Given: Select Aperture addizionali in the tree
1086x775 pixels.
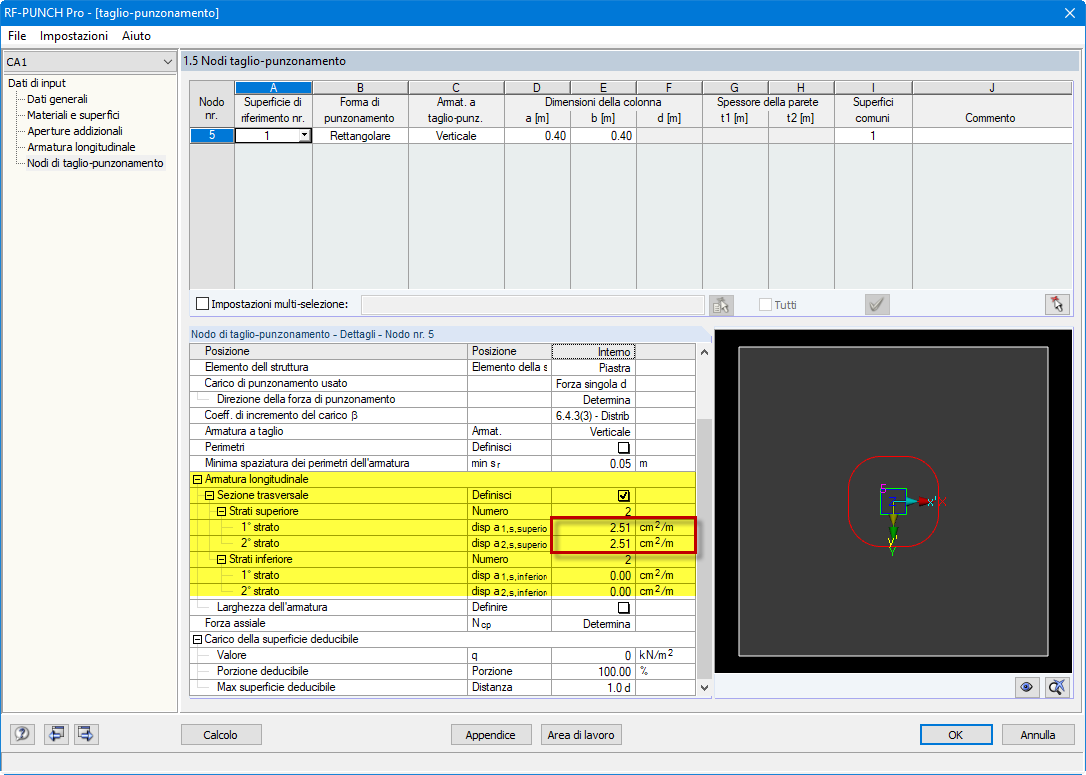Looking at the screenshot, I should 75,131.
